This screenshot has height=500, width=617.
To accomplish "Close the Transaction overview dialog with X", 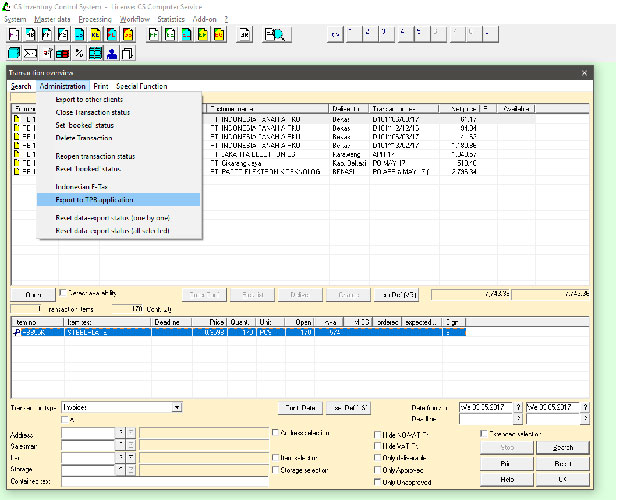I will 585,73.
